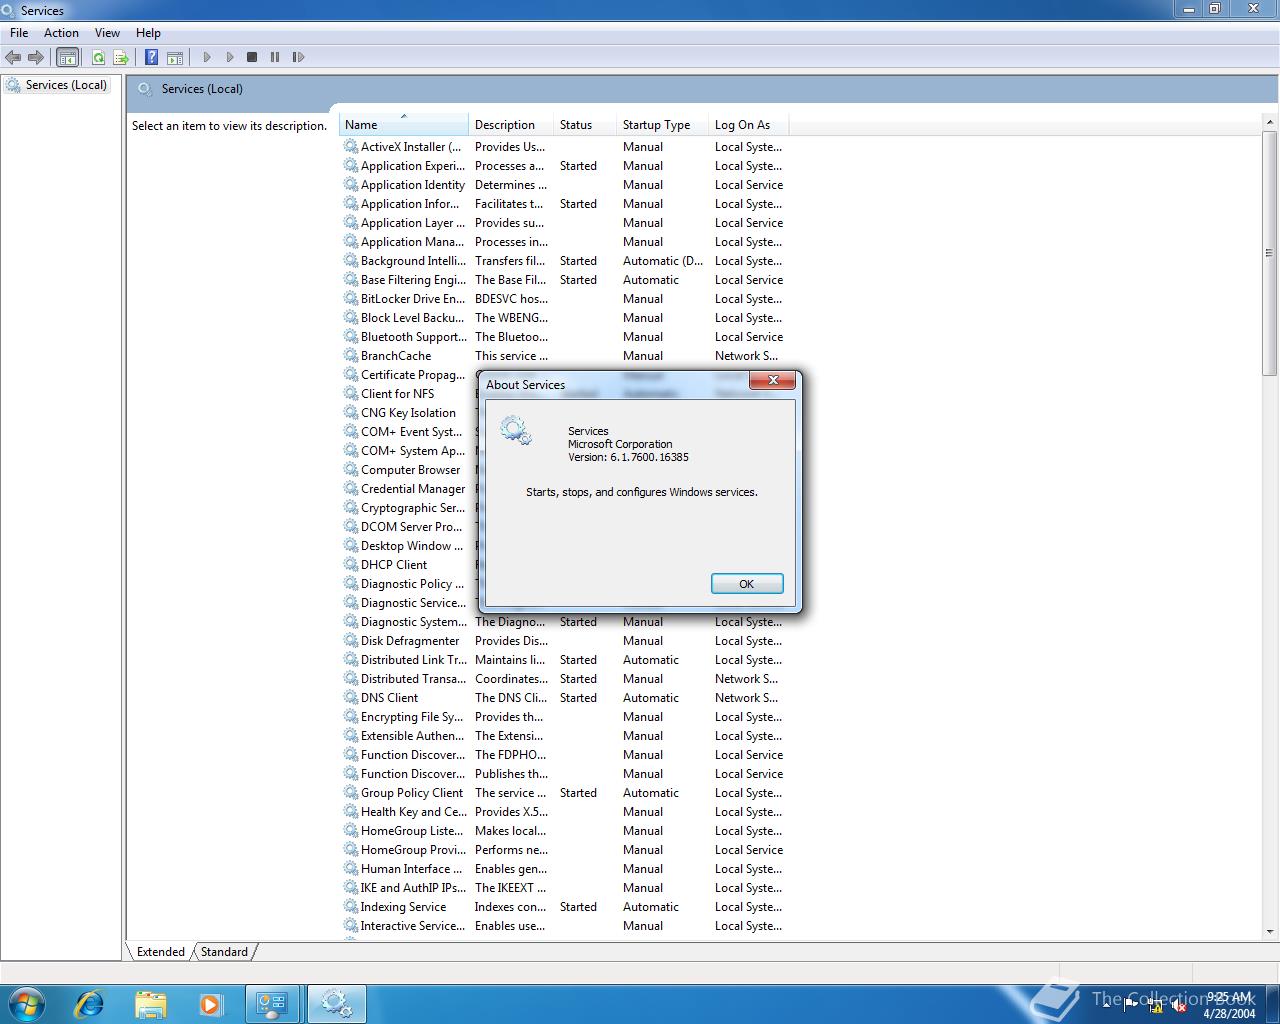The width and height of the screenshot is (1280, 1024).
Task: Toggle the Show/Hide Console Tree button
Action: [x=67, y=57]
